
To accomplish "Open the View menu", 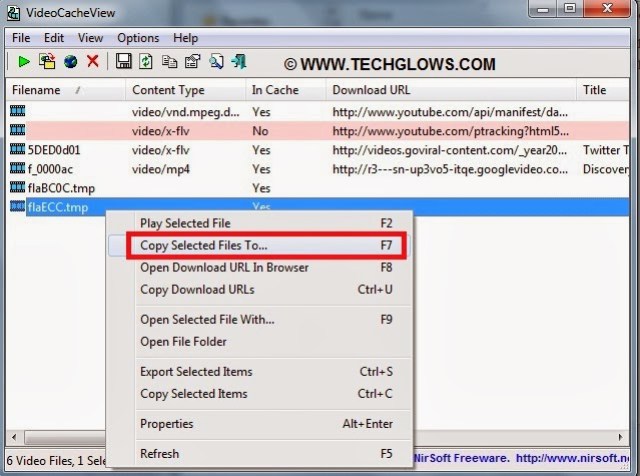I will point(90,38).
